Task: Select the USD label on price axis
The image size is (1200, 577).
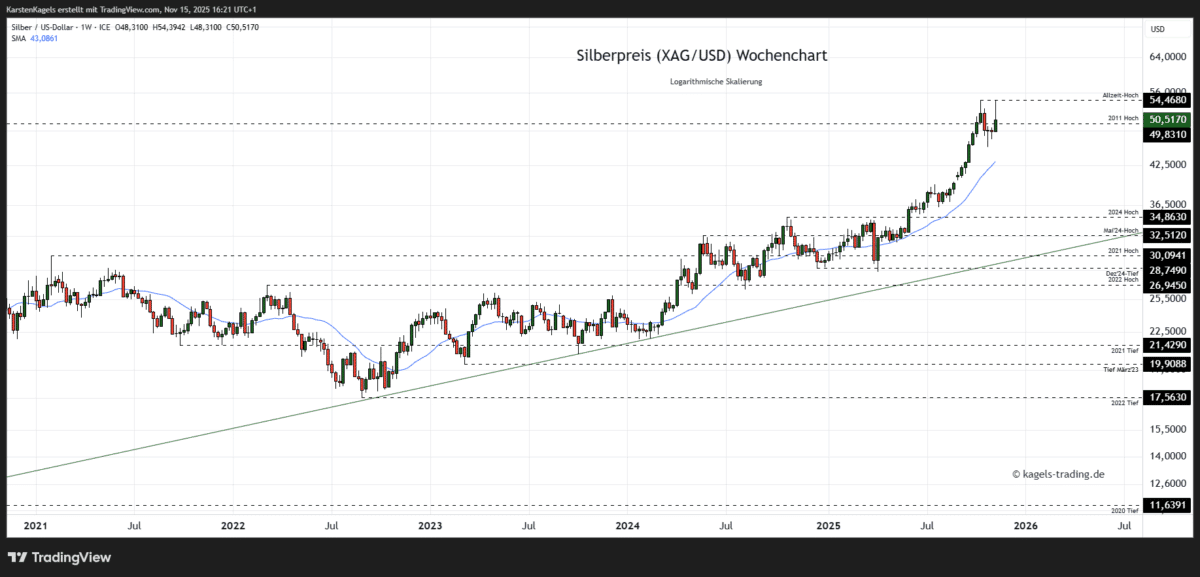Action: (x=1160, y=29)
